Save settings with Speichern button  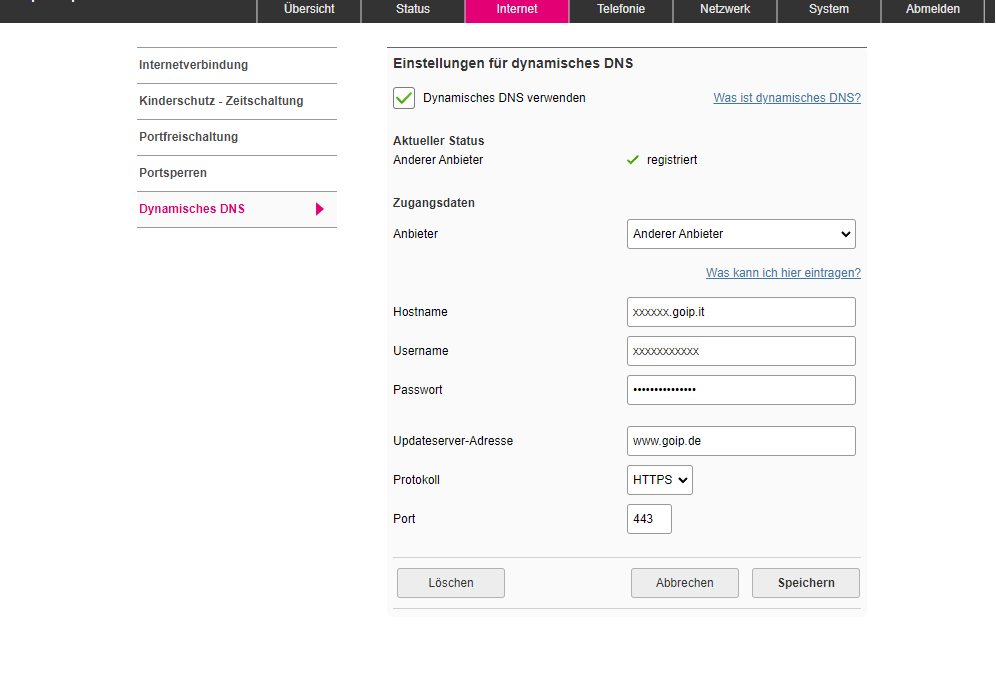806,583
